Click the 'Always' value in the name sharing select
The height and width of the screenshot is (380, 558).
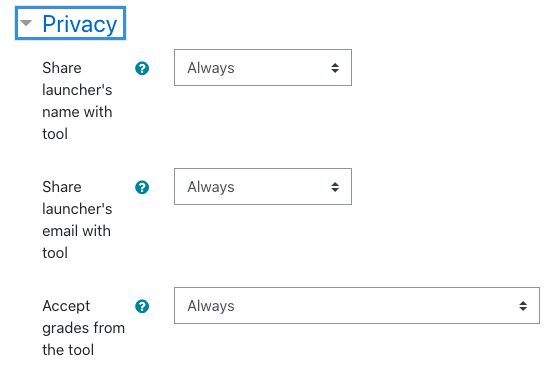pos(211,68)
